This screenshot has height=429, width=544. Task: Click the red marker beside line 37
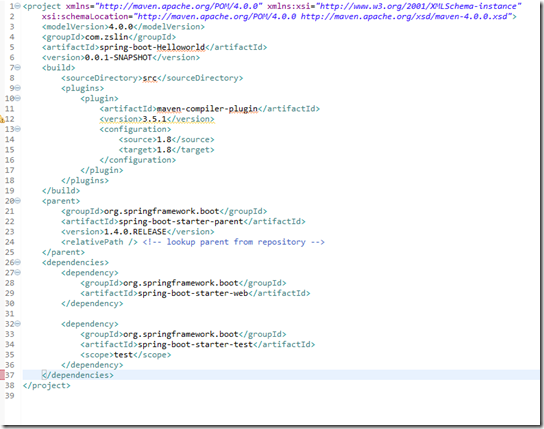(x=2, y=375)
